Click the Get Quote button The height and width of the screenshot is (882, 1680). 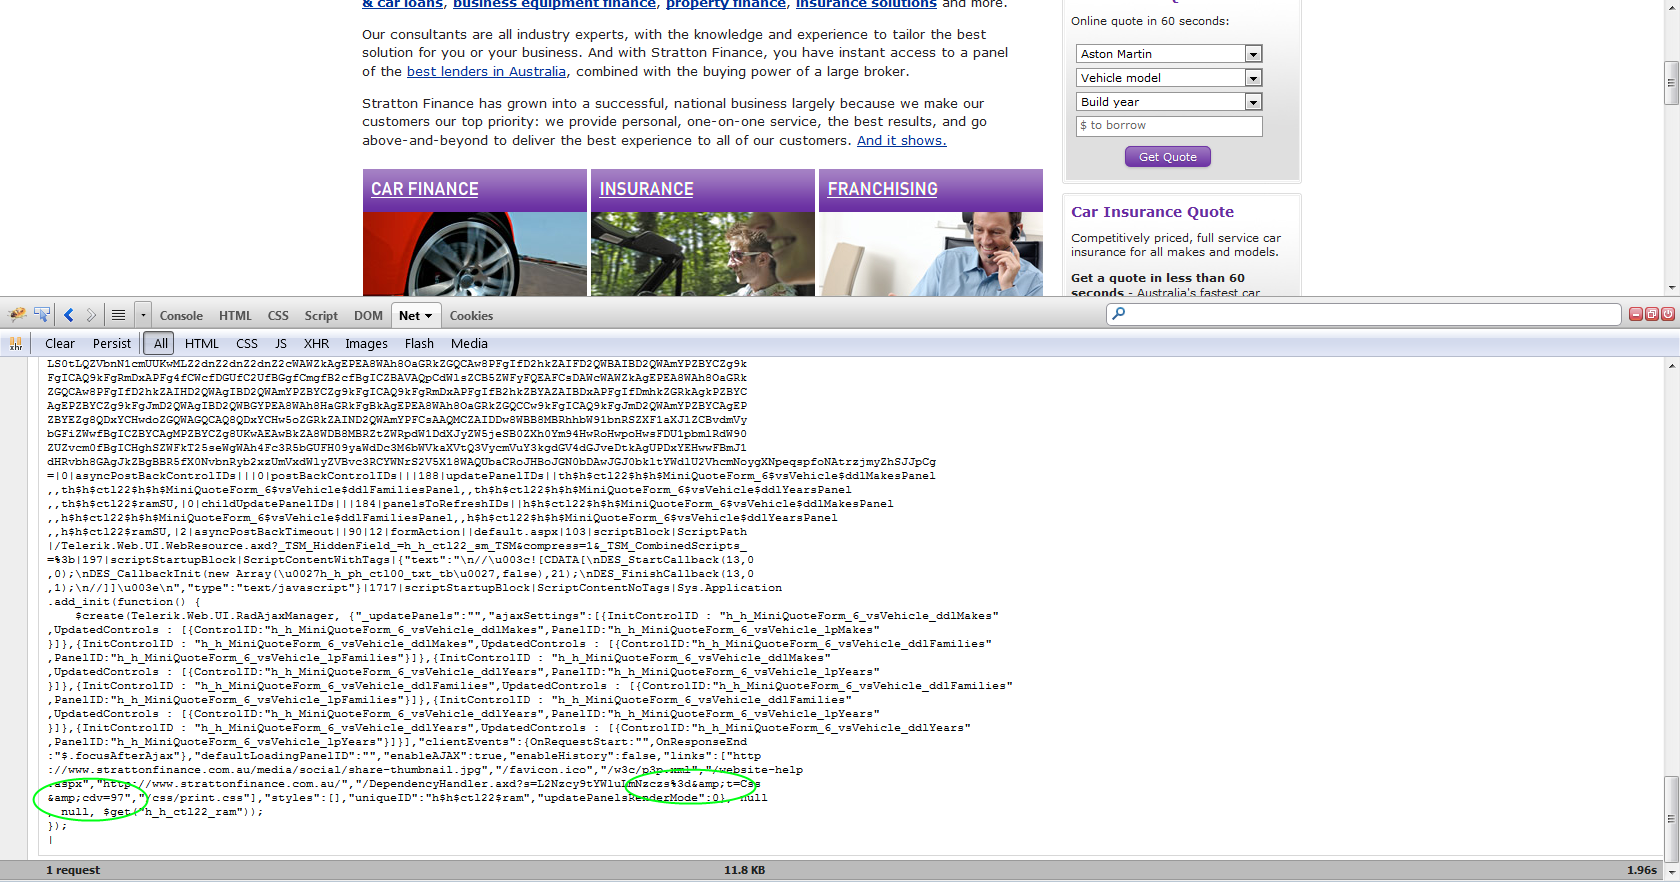[1167, 157]
